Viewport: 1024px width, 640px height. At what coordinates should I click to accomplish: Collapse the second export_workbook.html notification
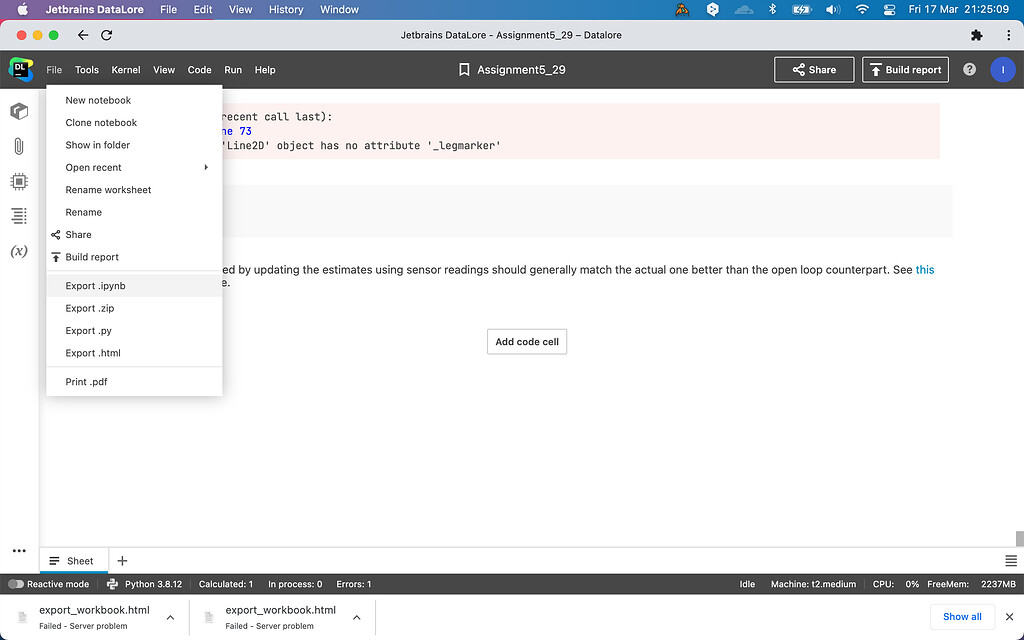[x=356, y=616]
